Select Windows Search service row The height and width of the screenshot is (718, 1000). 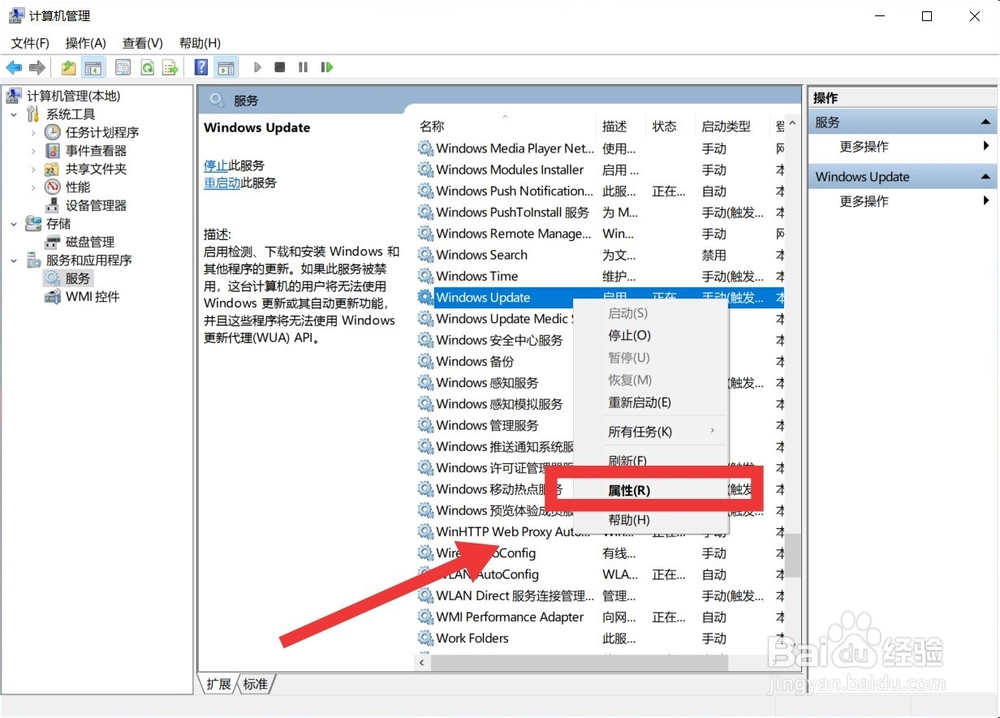click(600, 254)
